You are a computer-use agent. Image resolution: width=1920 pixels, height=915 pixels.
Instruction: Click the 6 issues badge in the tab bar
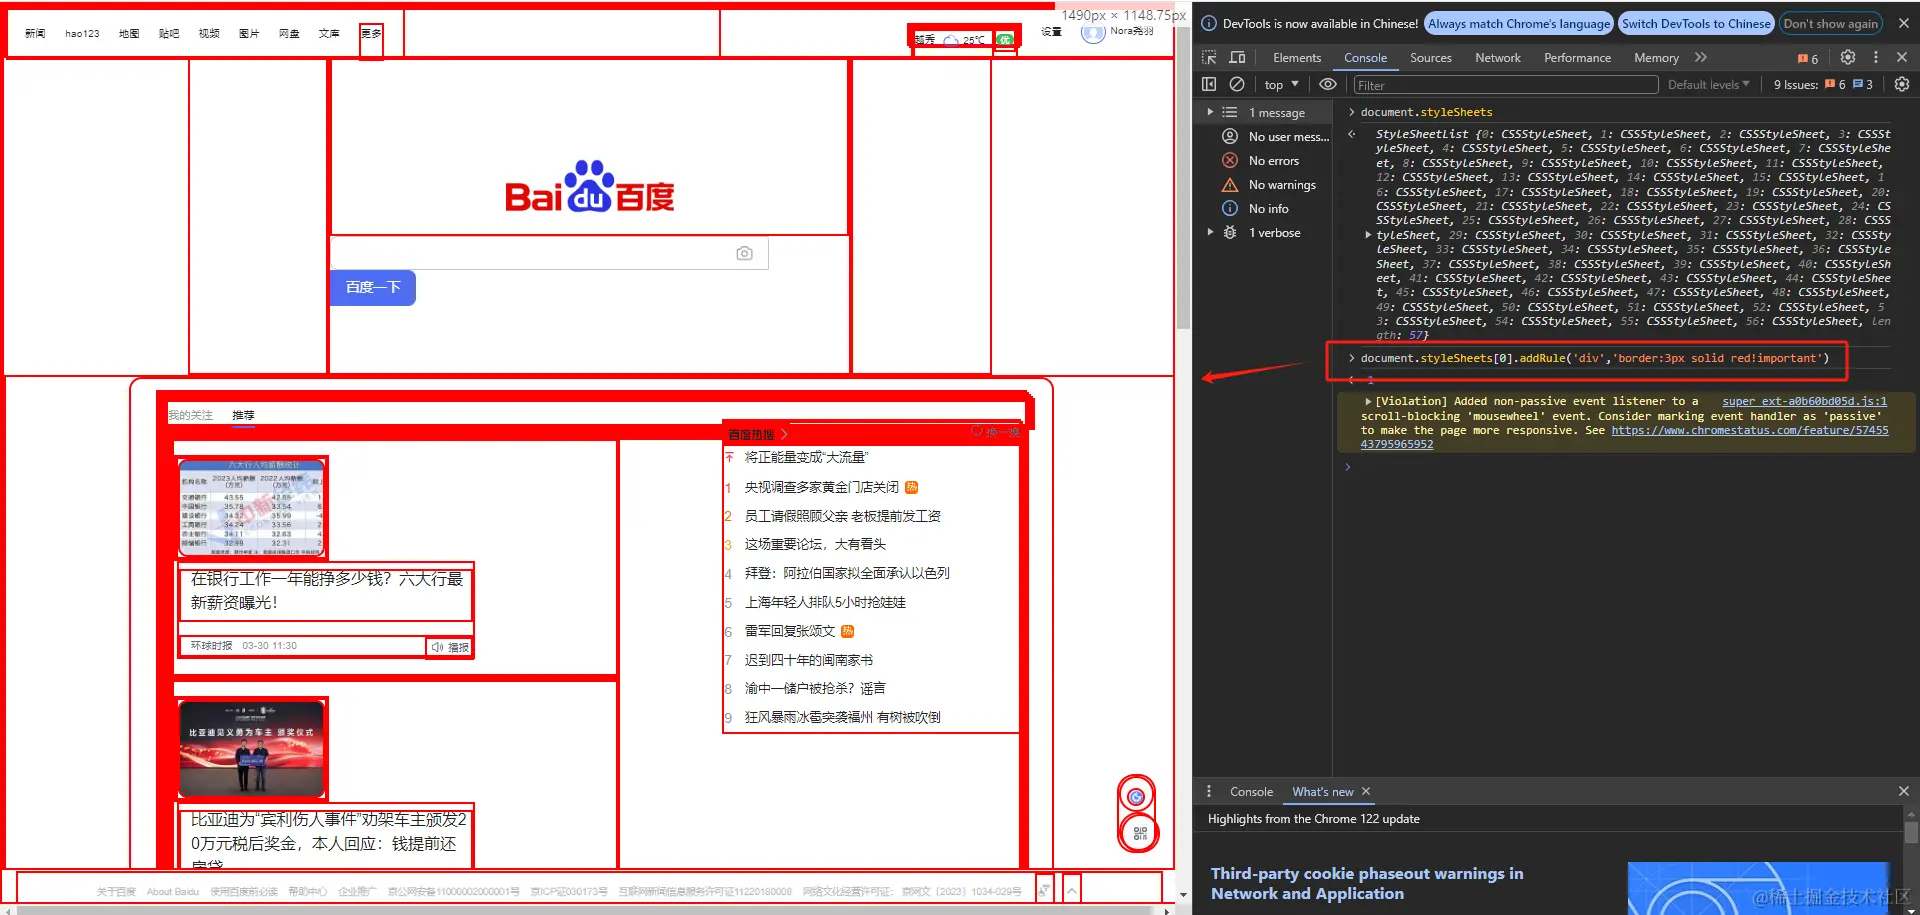click(x=1808, y=58)
